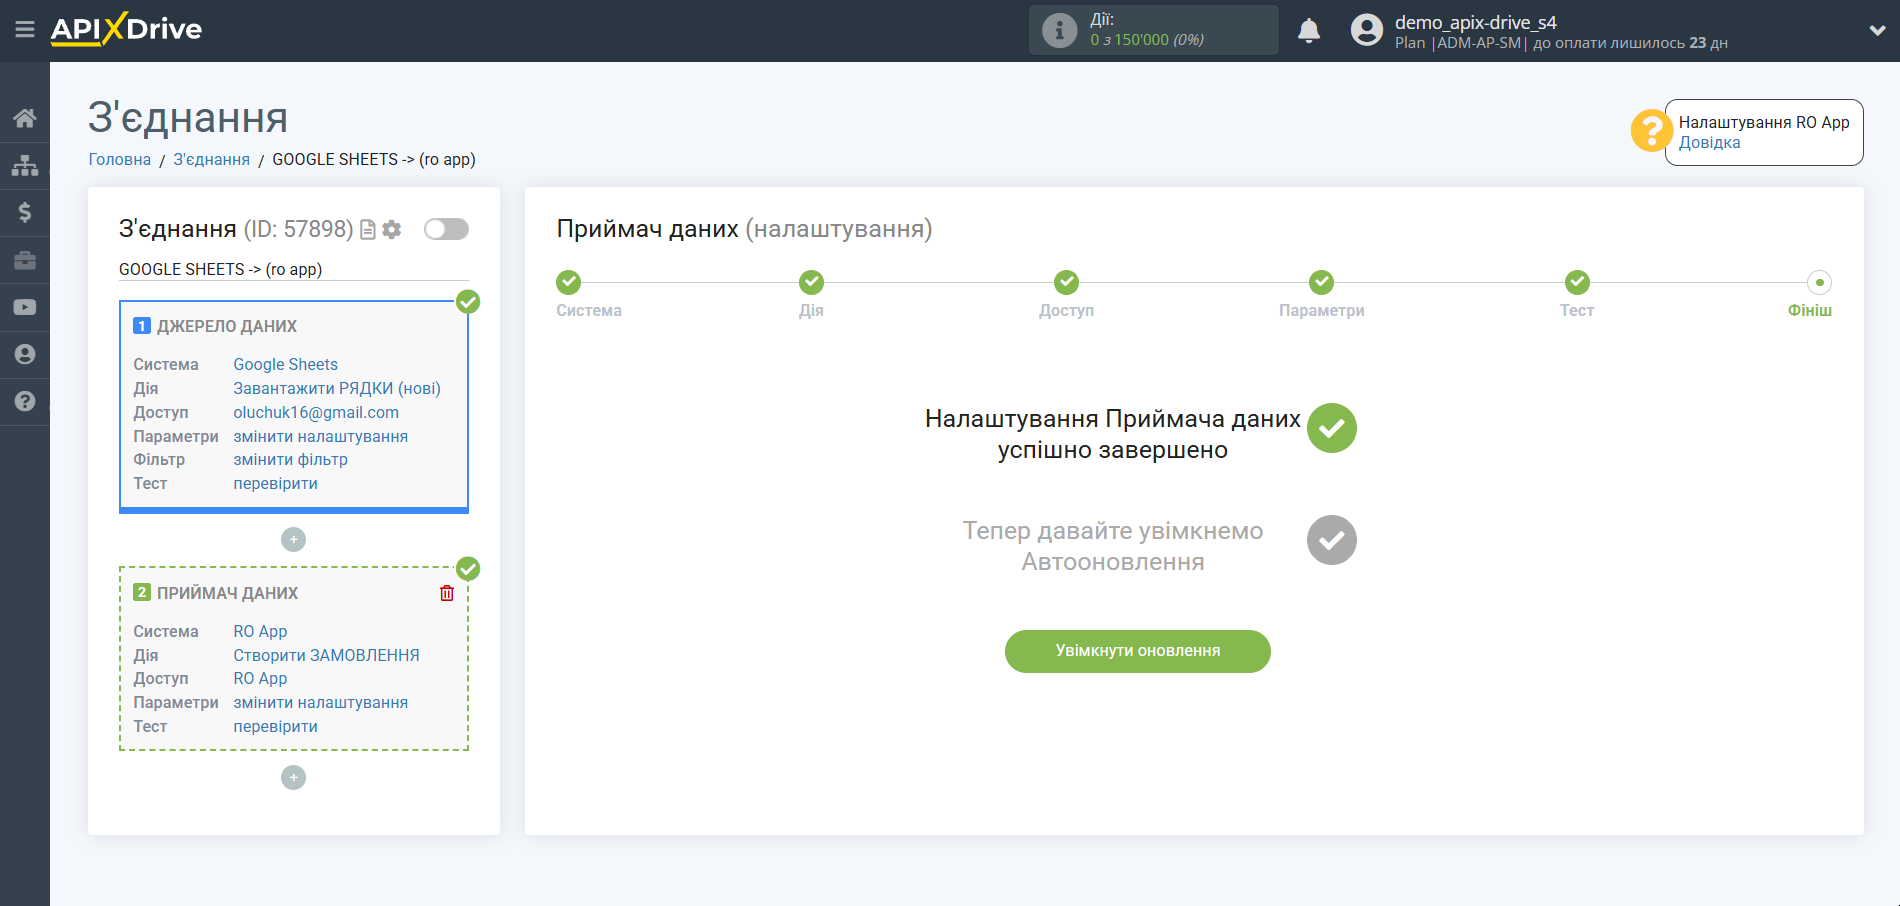Image resolution: width=1900 pixels, height=906 pixels.
Task: Open the Довідка help link
Action: [x=1710, y=143]
